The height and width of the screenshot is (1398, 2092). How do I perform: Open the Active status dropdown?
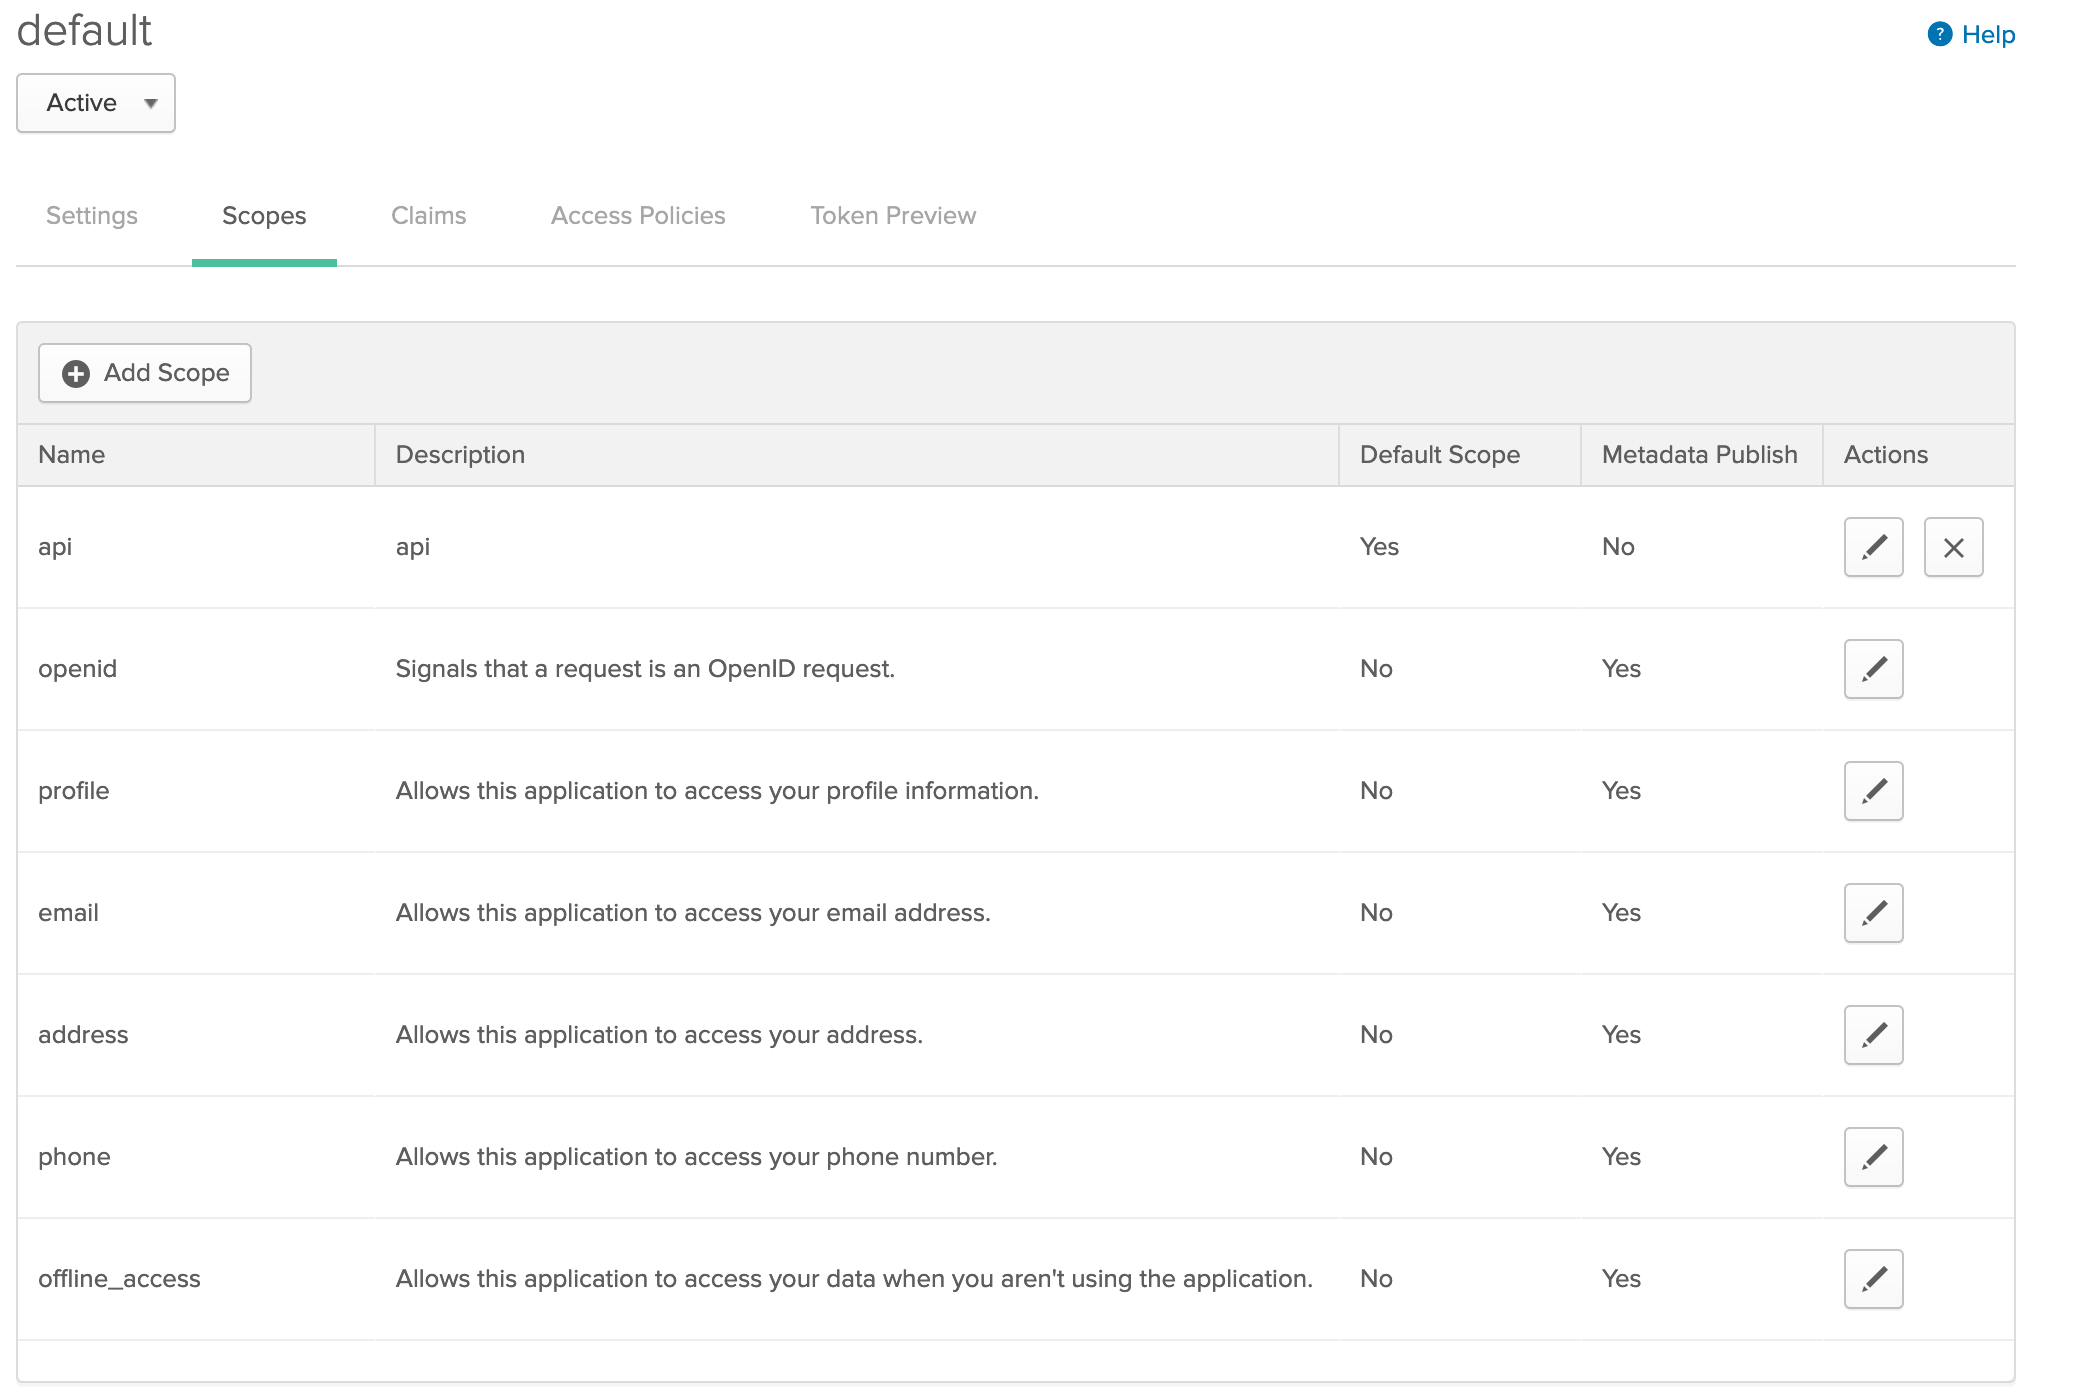point(96,103)
